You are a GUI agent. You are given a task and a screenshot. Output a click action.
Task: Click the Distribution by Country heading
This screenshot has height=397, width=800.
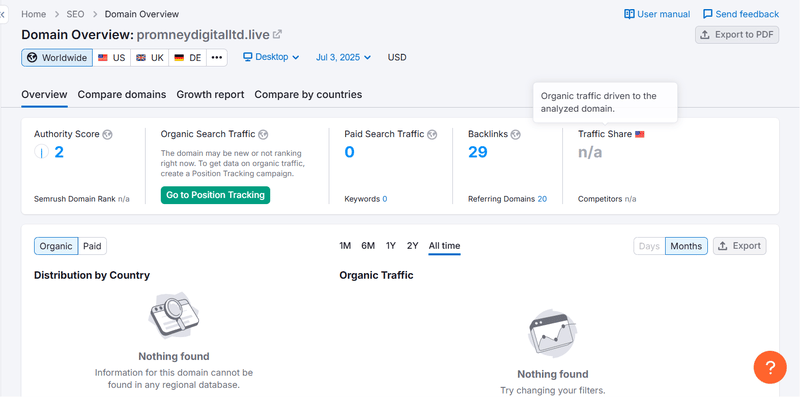[x=92, y=276]
